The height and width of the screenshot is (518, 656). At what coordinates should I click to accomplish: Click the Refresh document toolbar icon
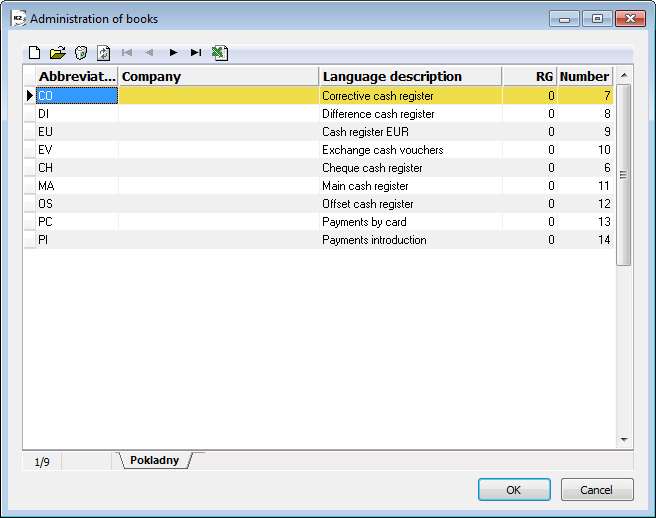pos(103,53)
